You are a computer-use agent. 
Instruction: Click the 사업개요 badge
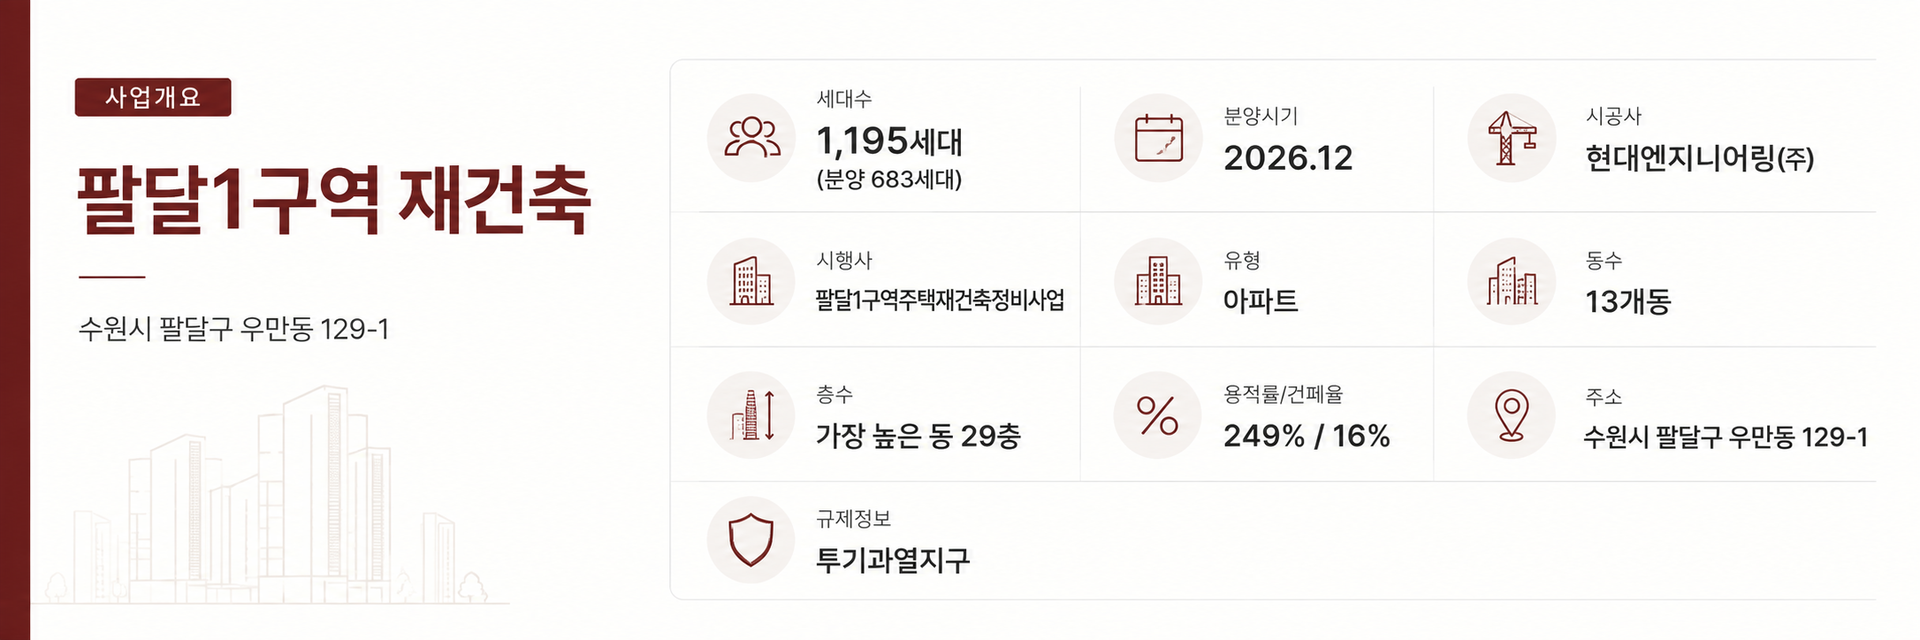153,97
